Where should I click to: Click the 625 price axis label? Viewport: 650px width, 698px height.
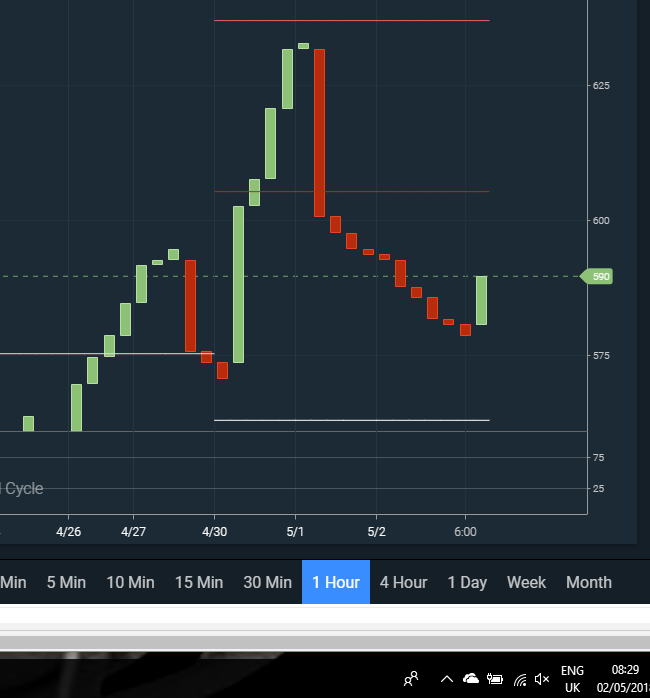coord(601,85)
